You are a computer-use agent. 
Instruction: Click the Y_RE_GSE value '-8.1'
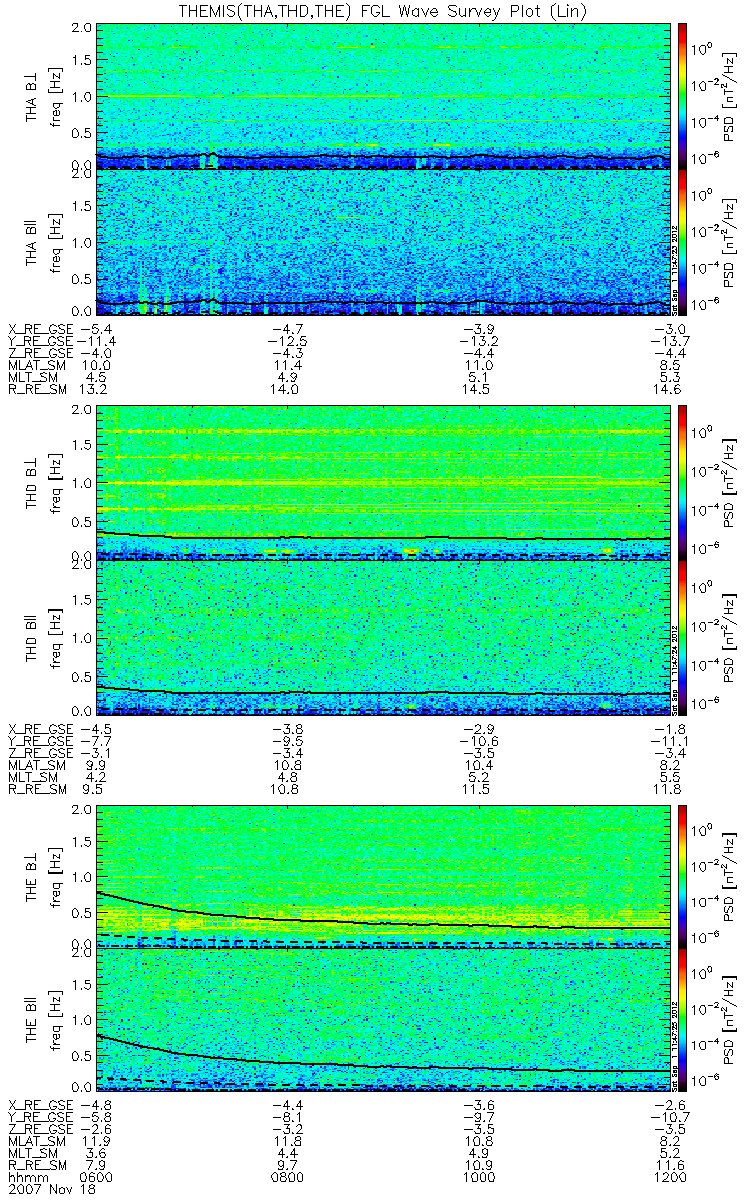click(286, 1119)
